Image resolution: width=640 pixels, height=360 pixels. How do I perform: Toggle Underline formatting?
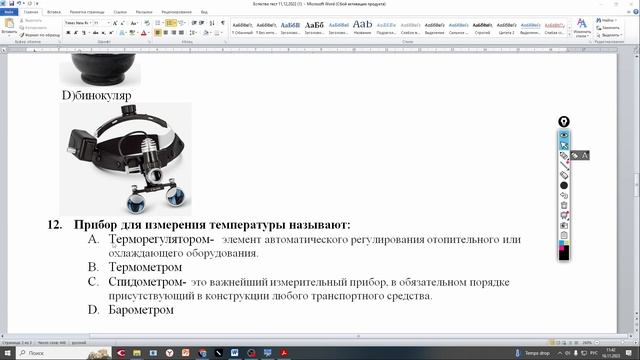click(84, 33)
